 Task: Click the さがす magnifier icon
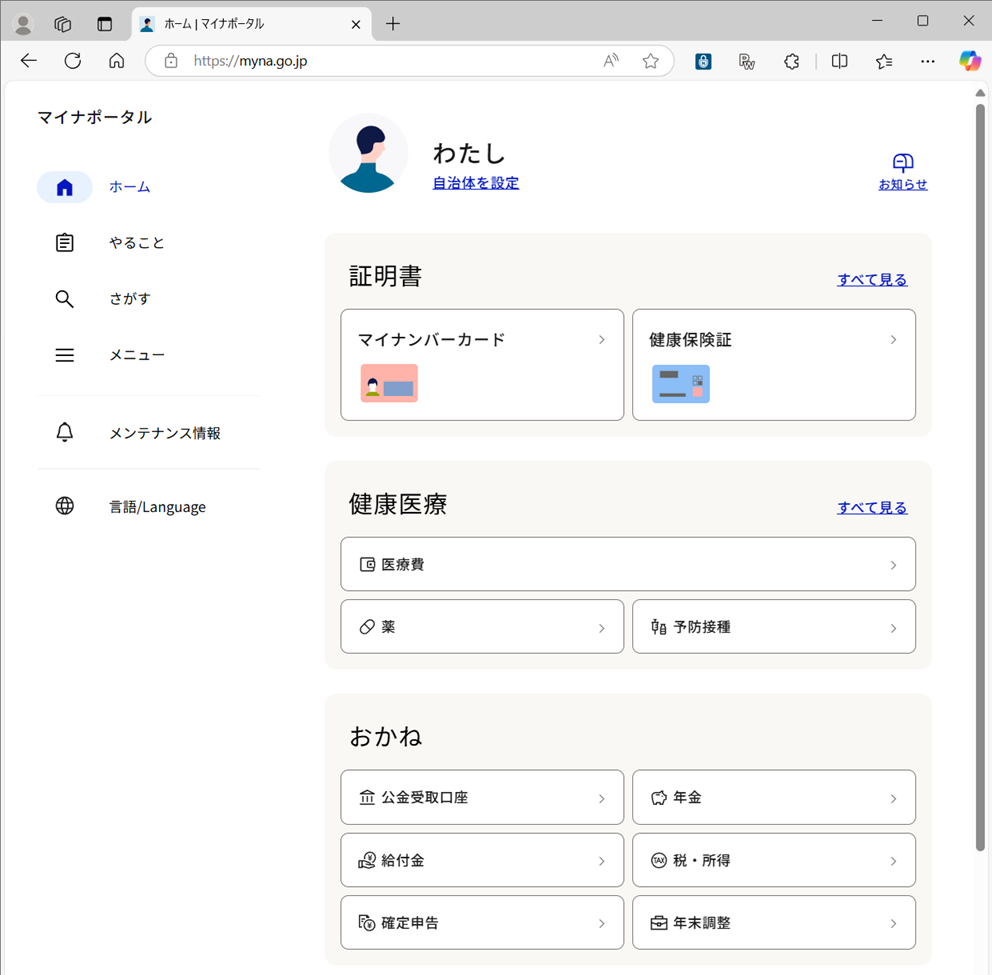65,299
